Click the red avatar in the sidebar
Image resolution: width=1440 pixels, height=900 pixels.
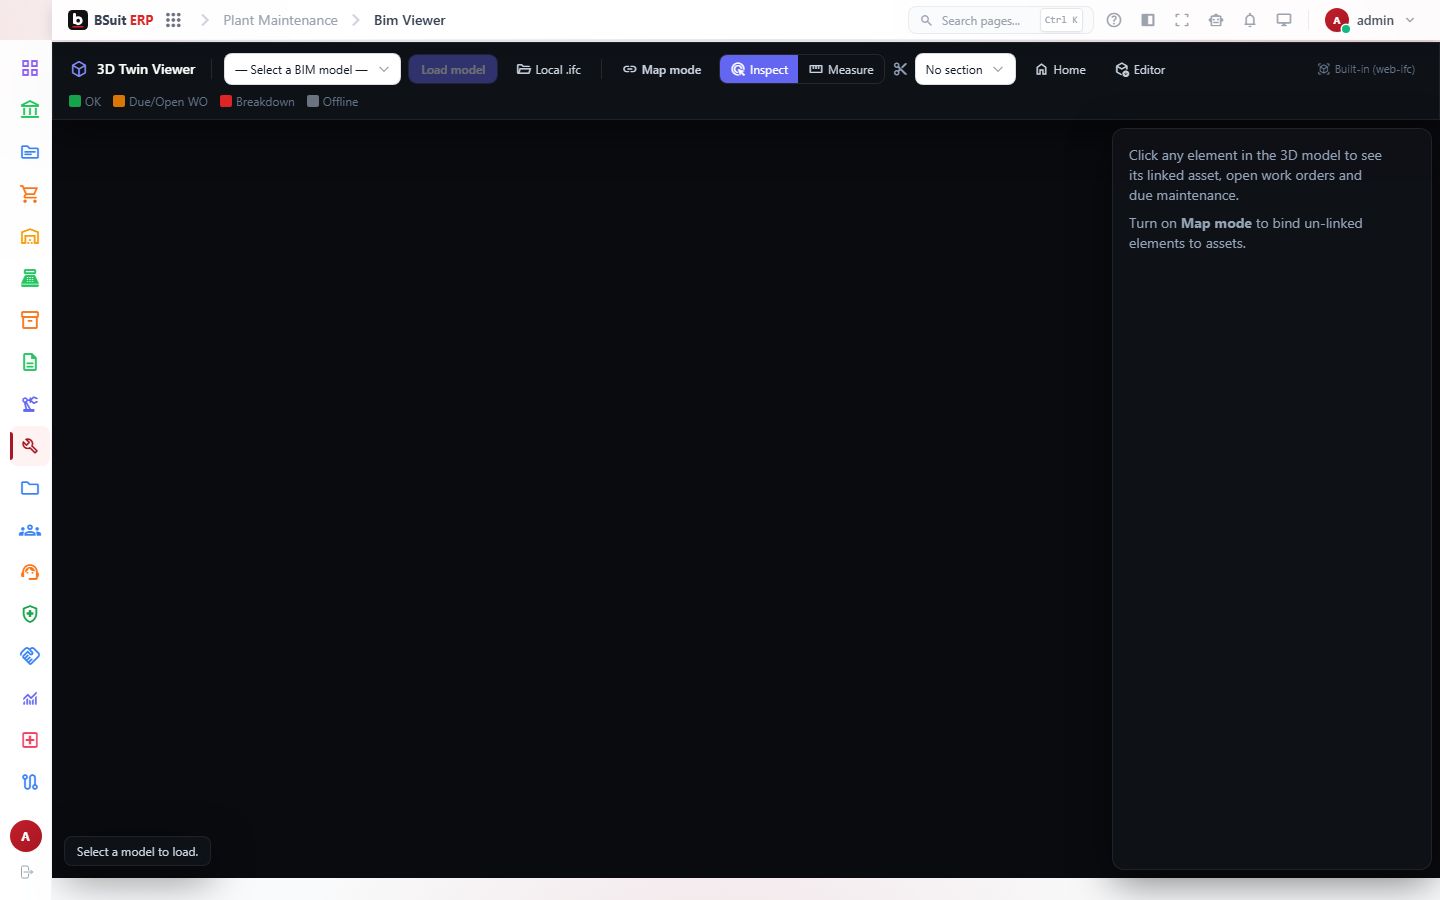(x=26, y=836)
